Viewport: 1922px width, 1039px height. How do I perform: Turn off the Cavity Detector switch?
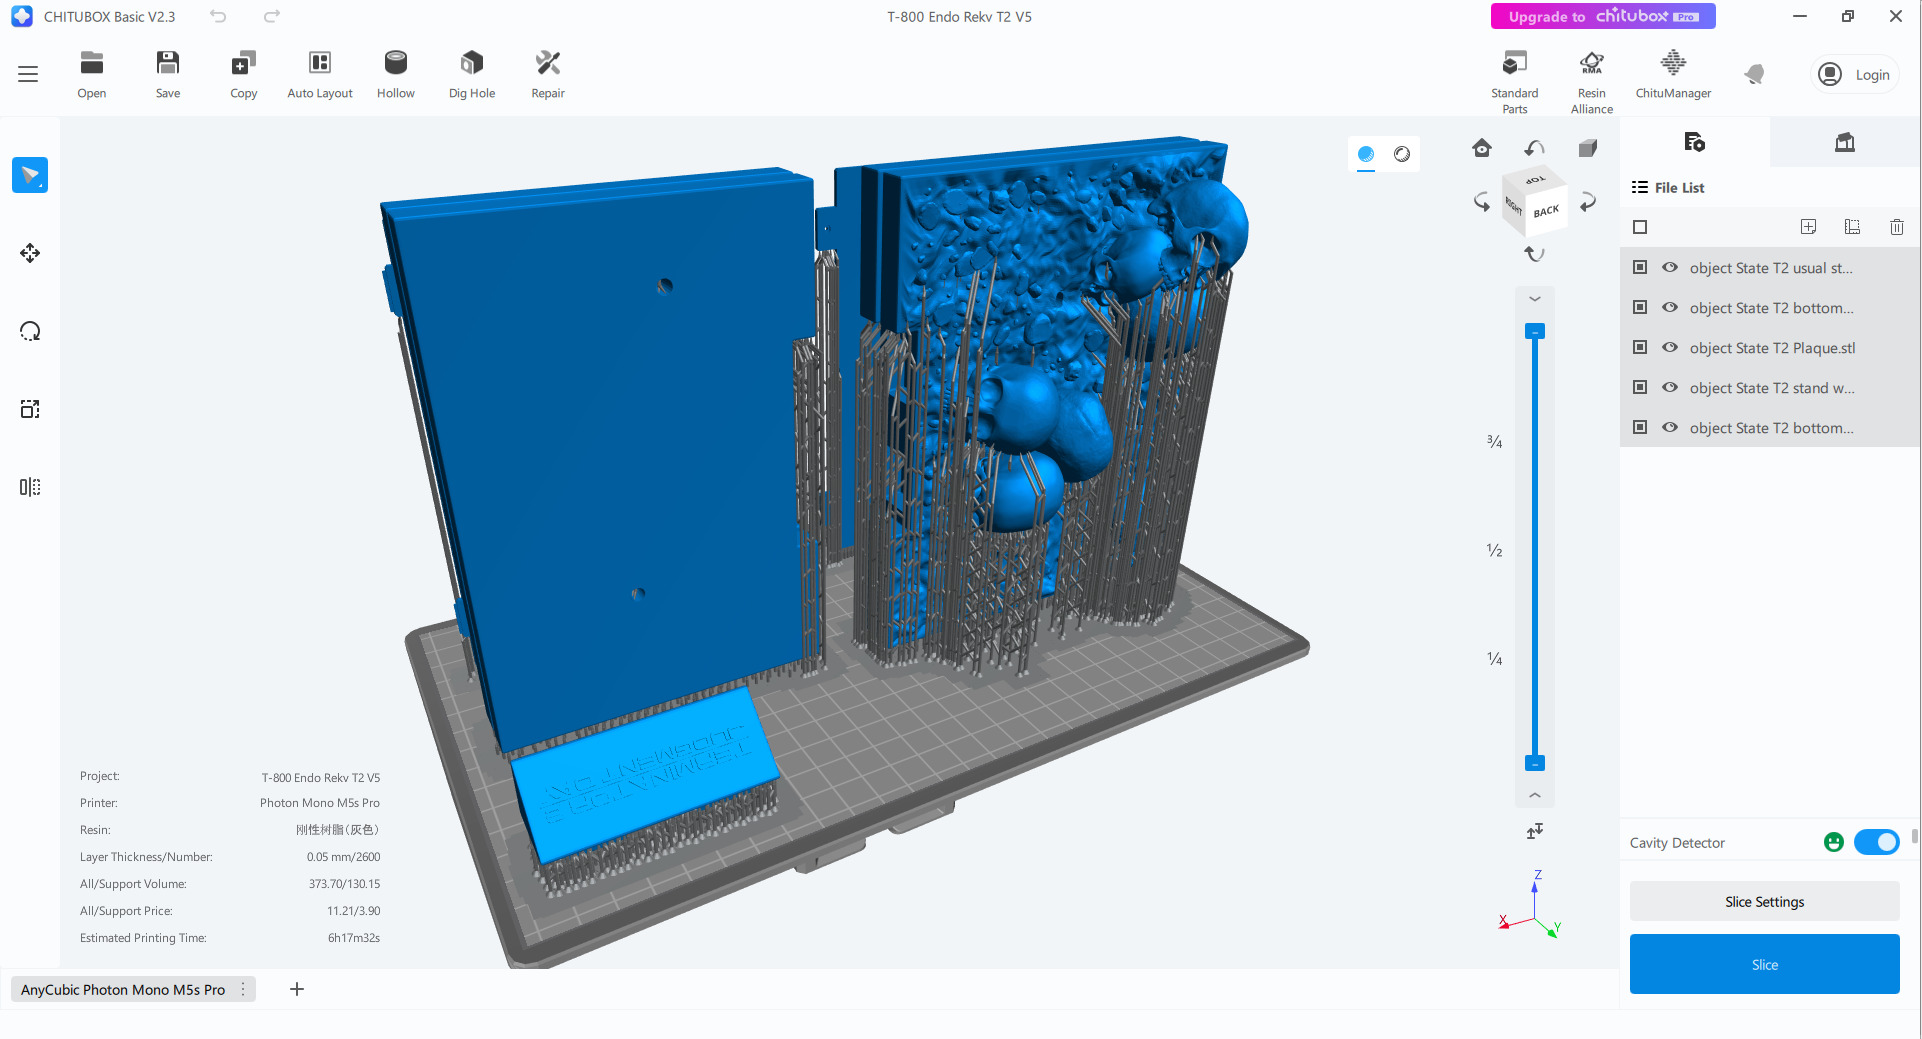pyautogui.click(x=1876, y=842)
